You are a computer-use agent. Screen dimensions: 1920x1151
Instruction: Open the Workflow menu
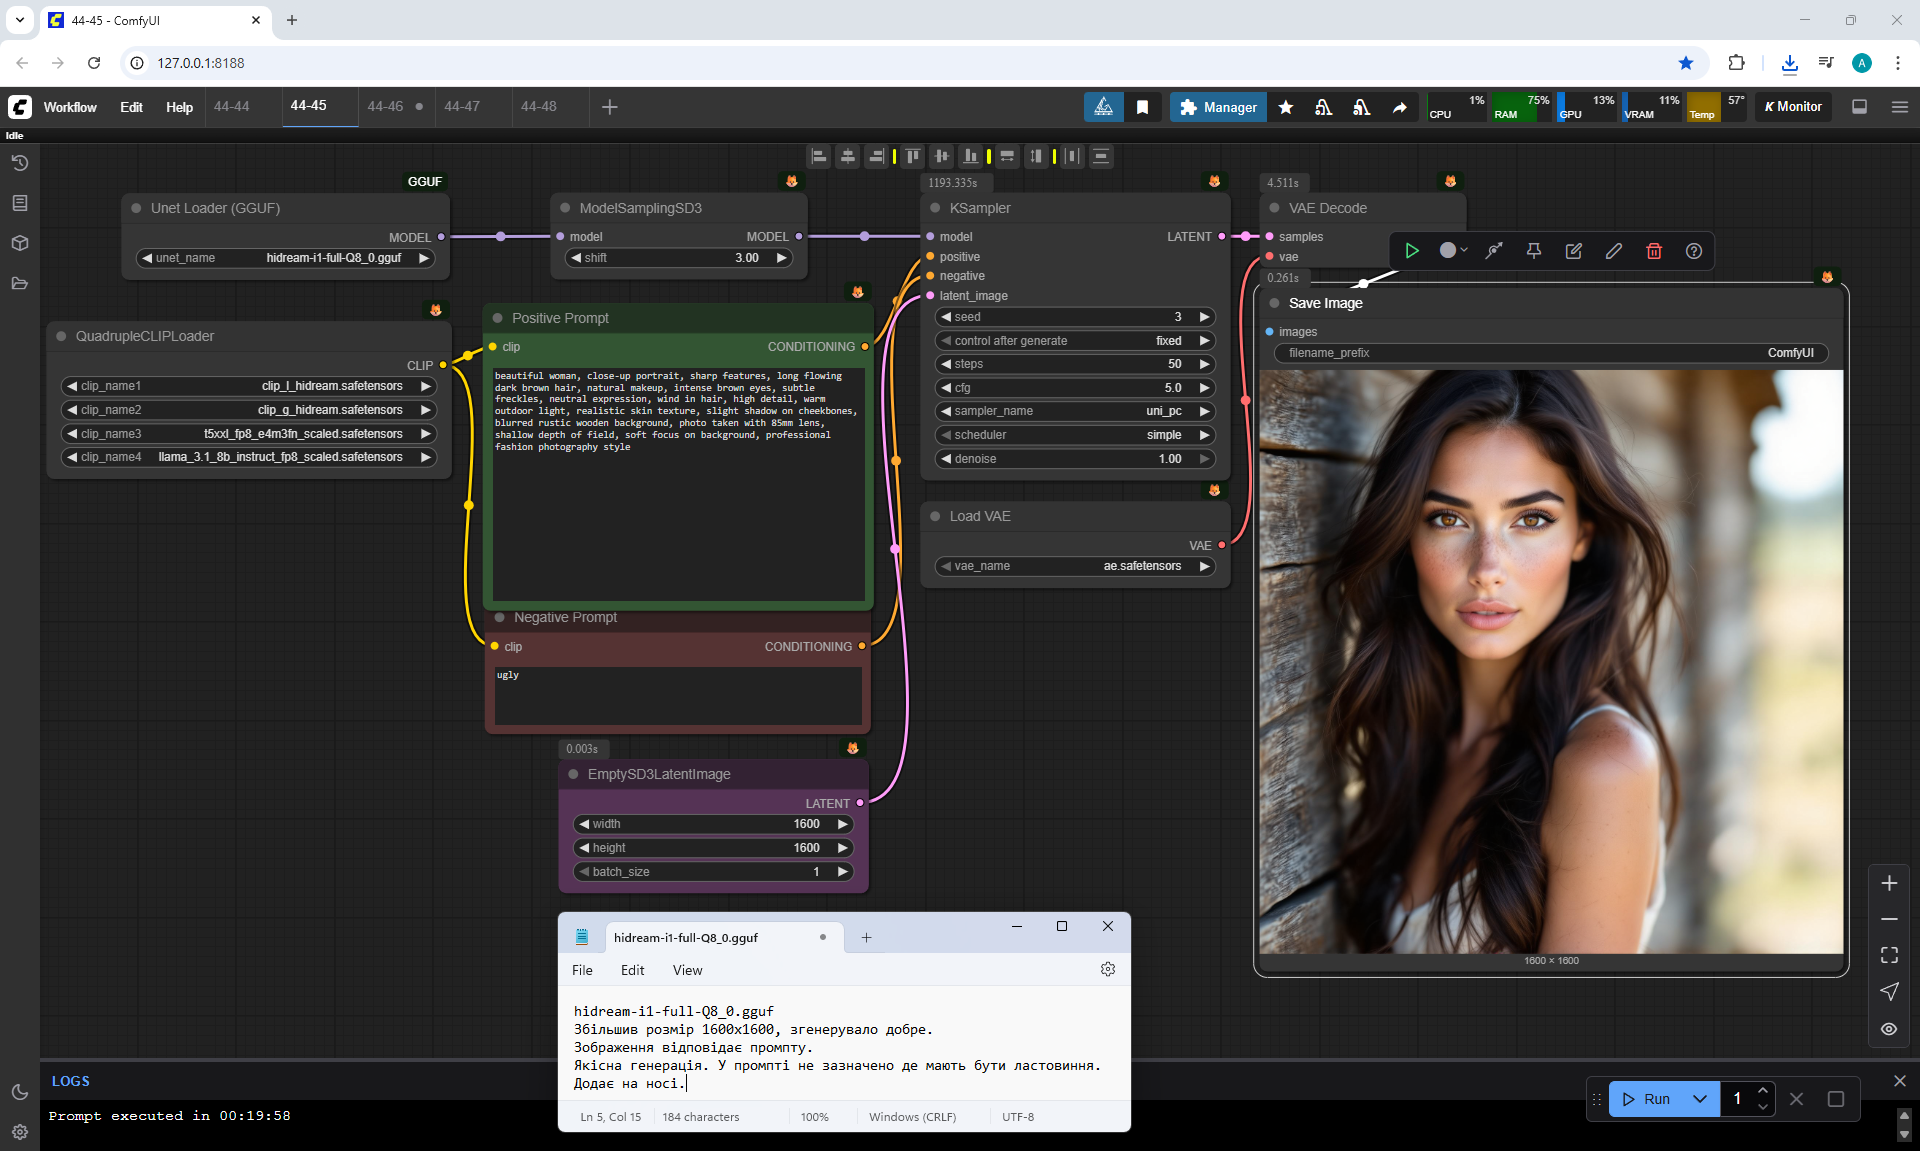tap(70, 107)
